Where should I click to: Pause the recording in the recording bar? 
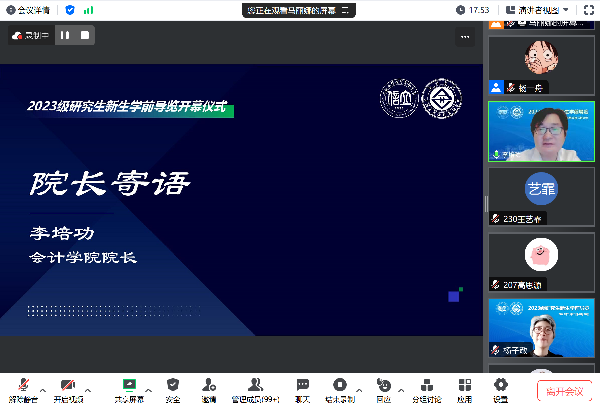tap(65, 35)
